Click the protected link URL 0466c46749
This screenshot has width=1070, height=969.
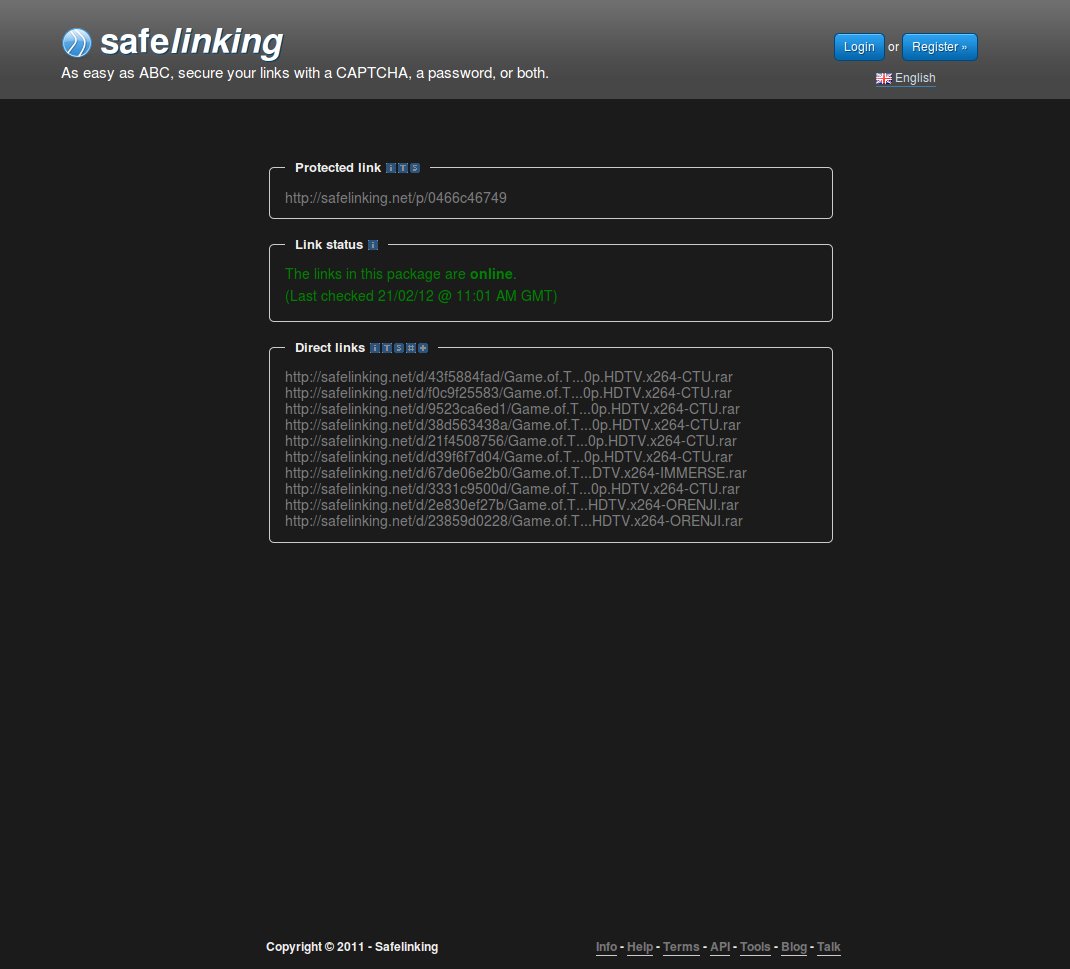click(x=396, y=198)
